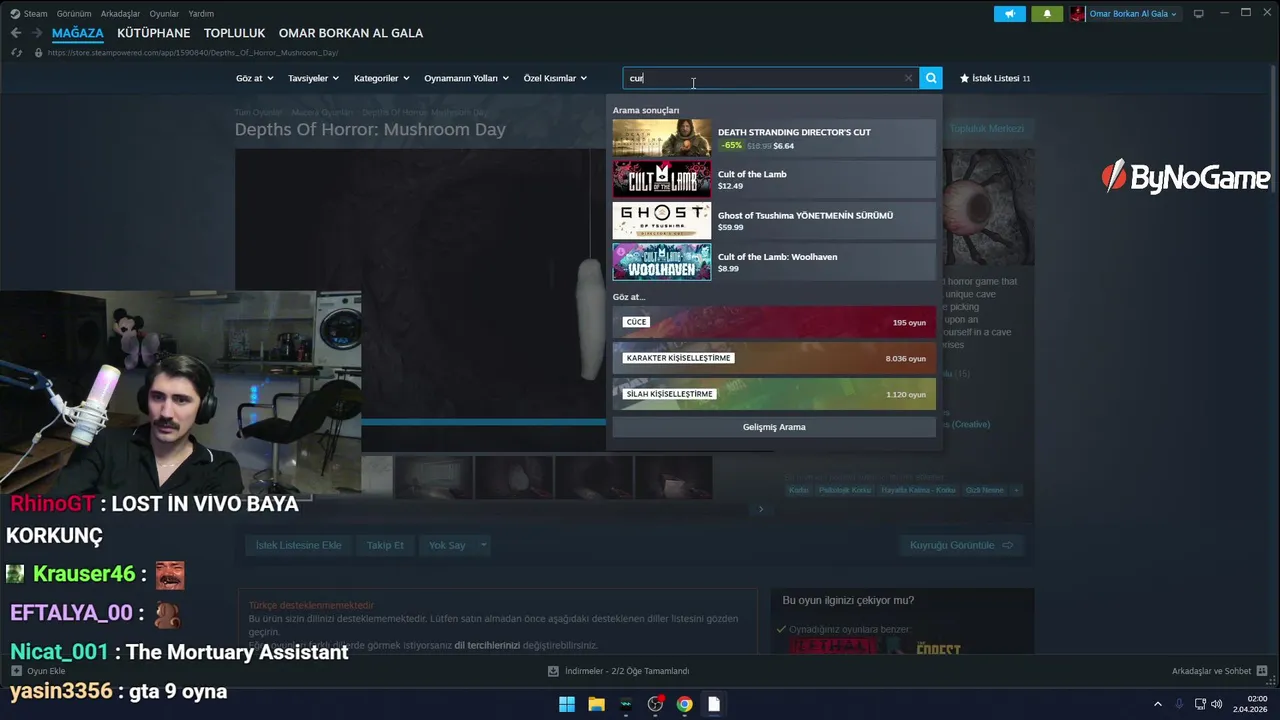
Task: Click the Steam forward navigation arrow
Action: point(36,33)
